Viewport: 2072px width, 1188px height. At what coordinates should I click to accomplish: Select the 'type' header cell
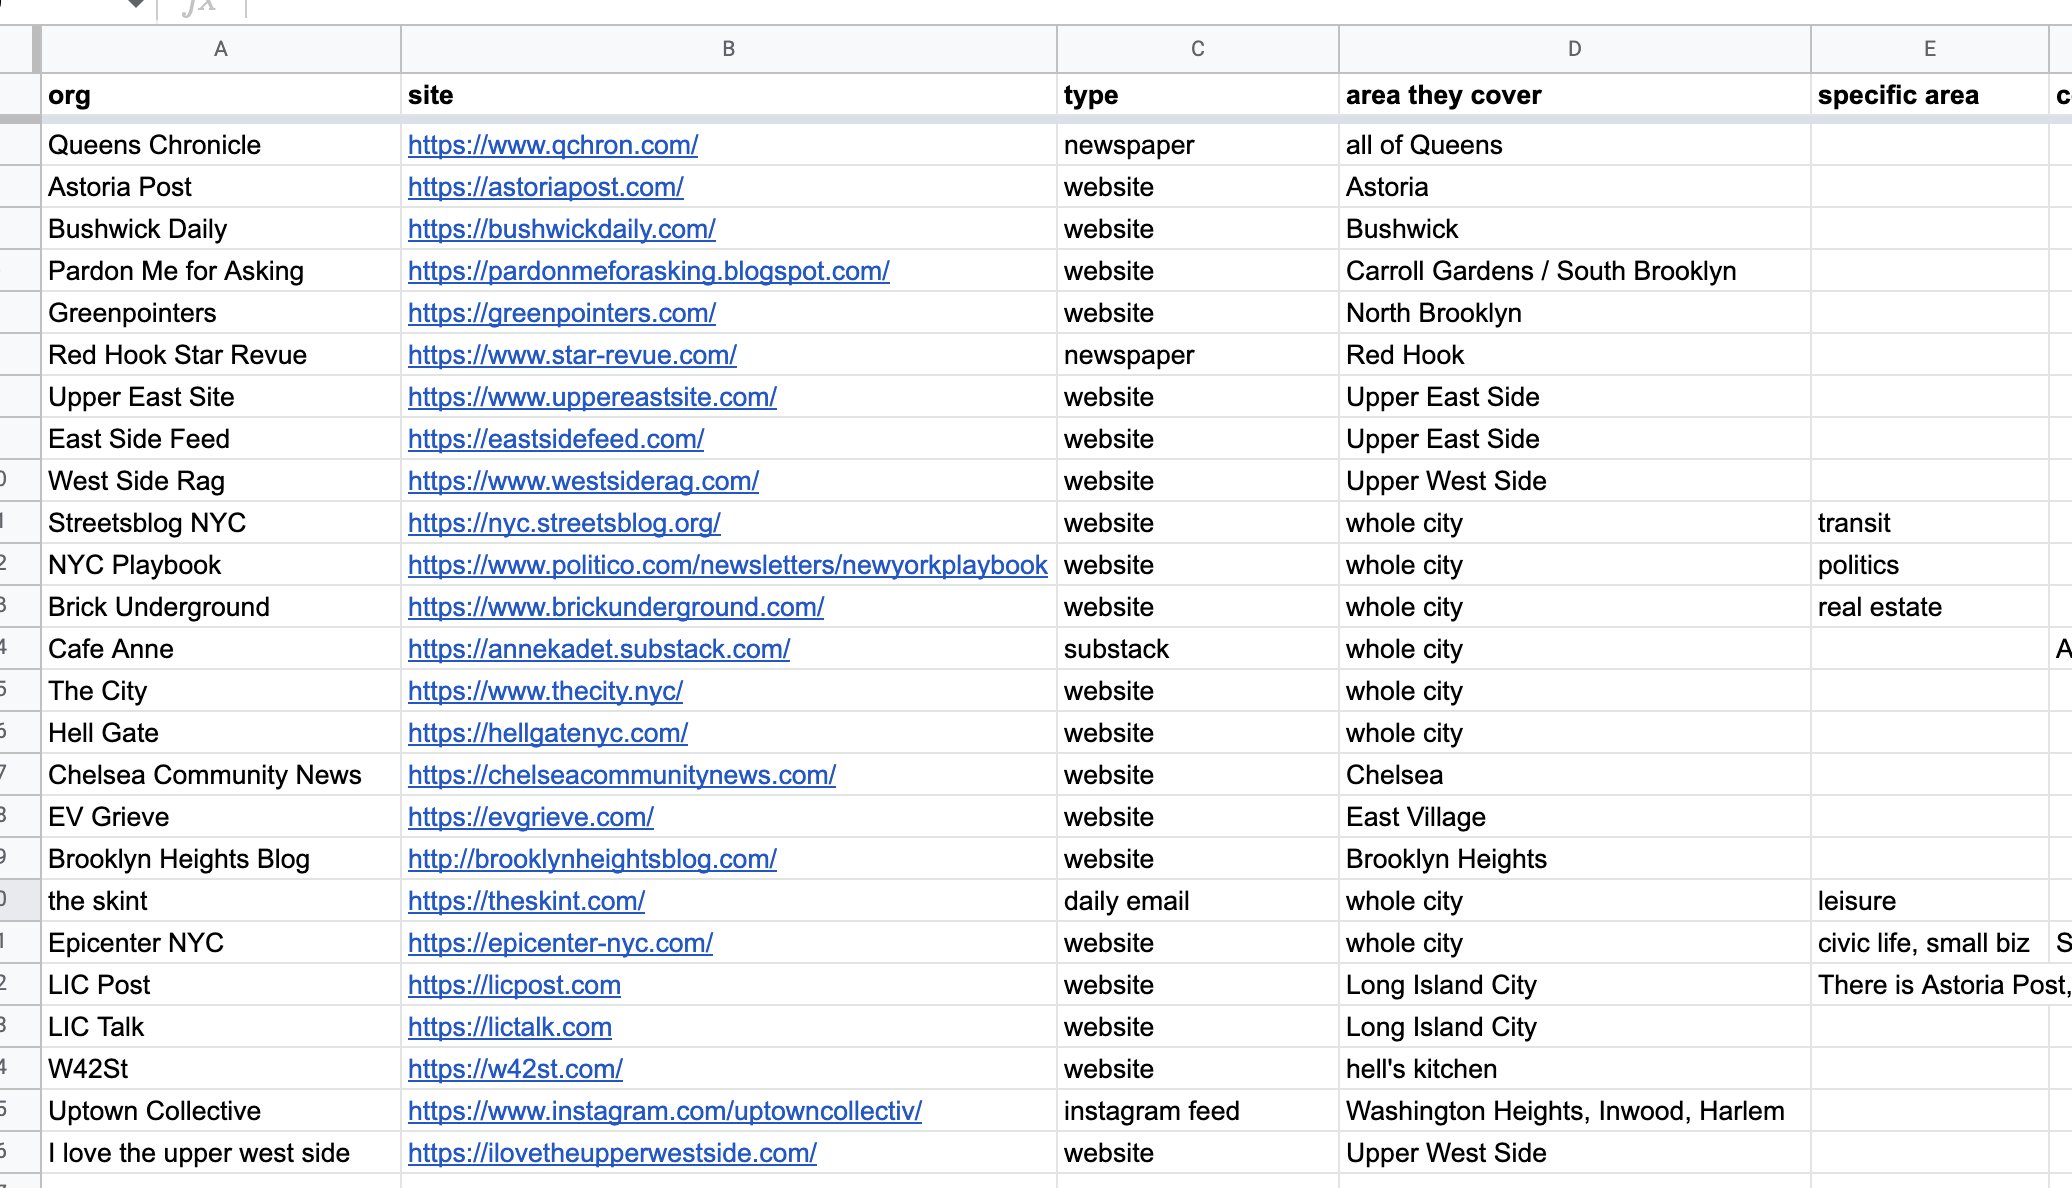tap(1198, 95)
